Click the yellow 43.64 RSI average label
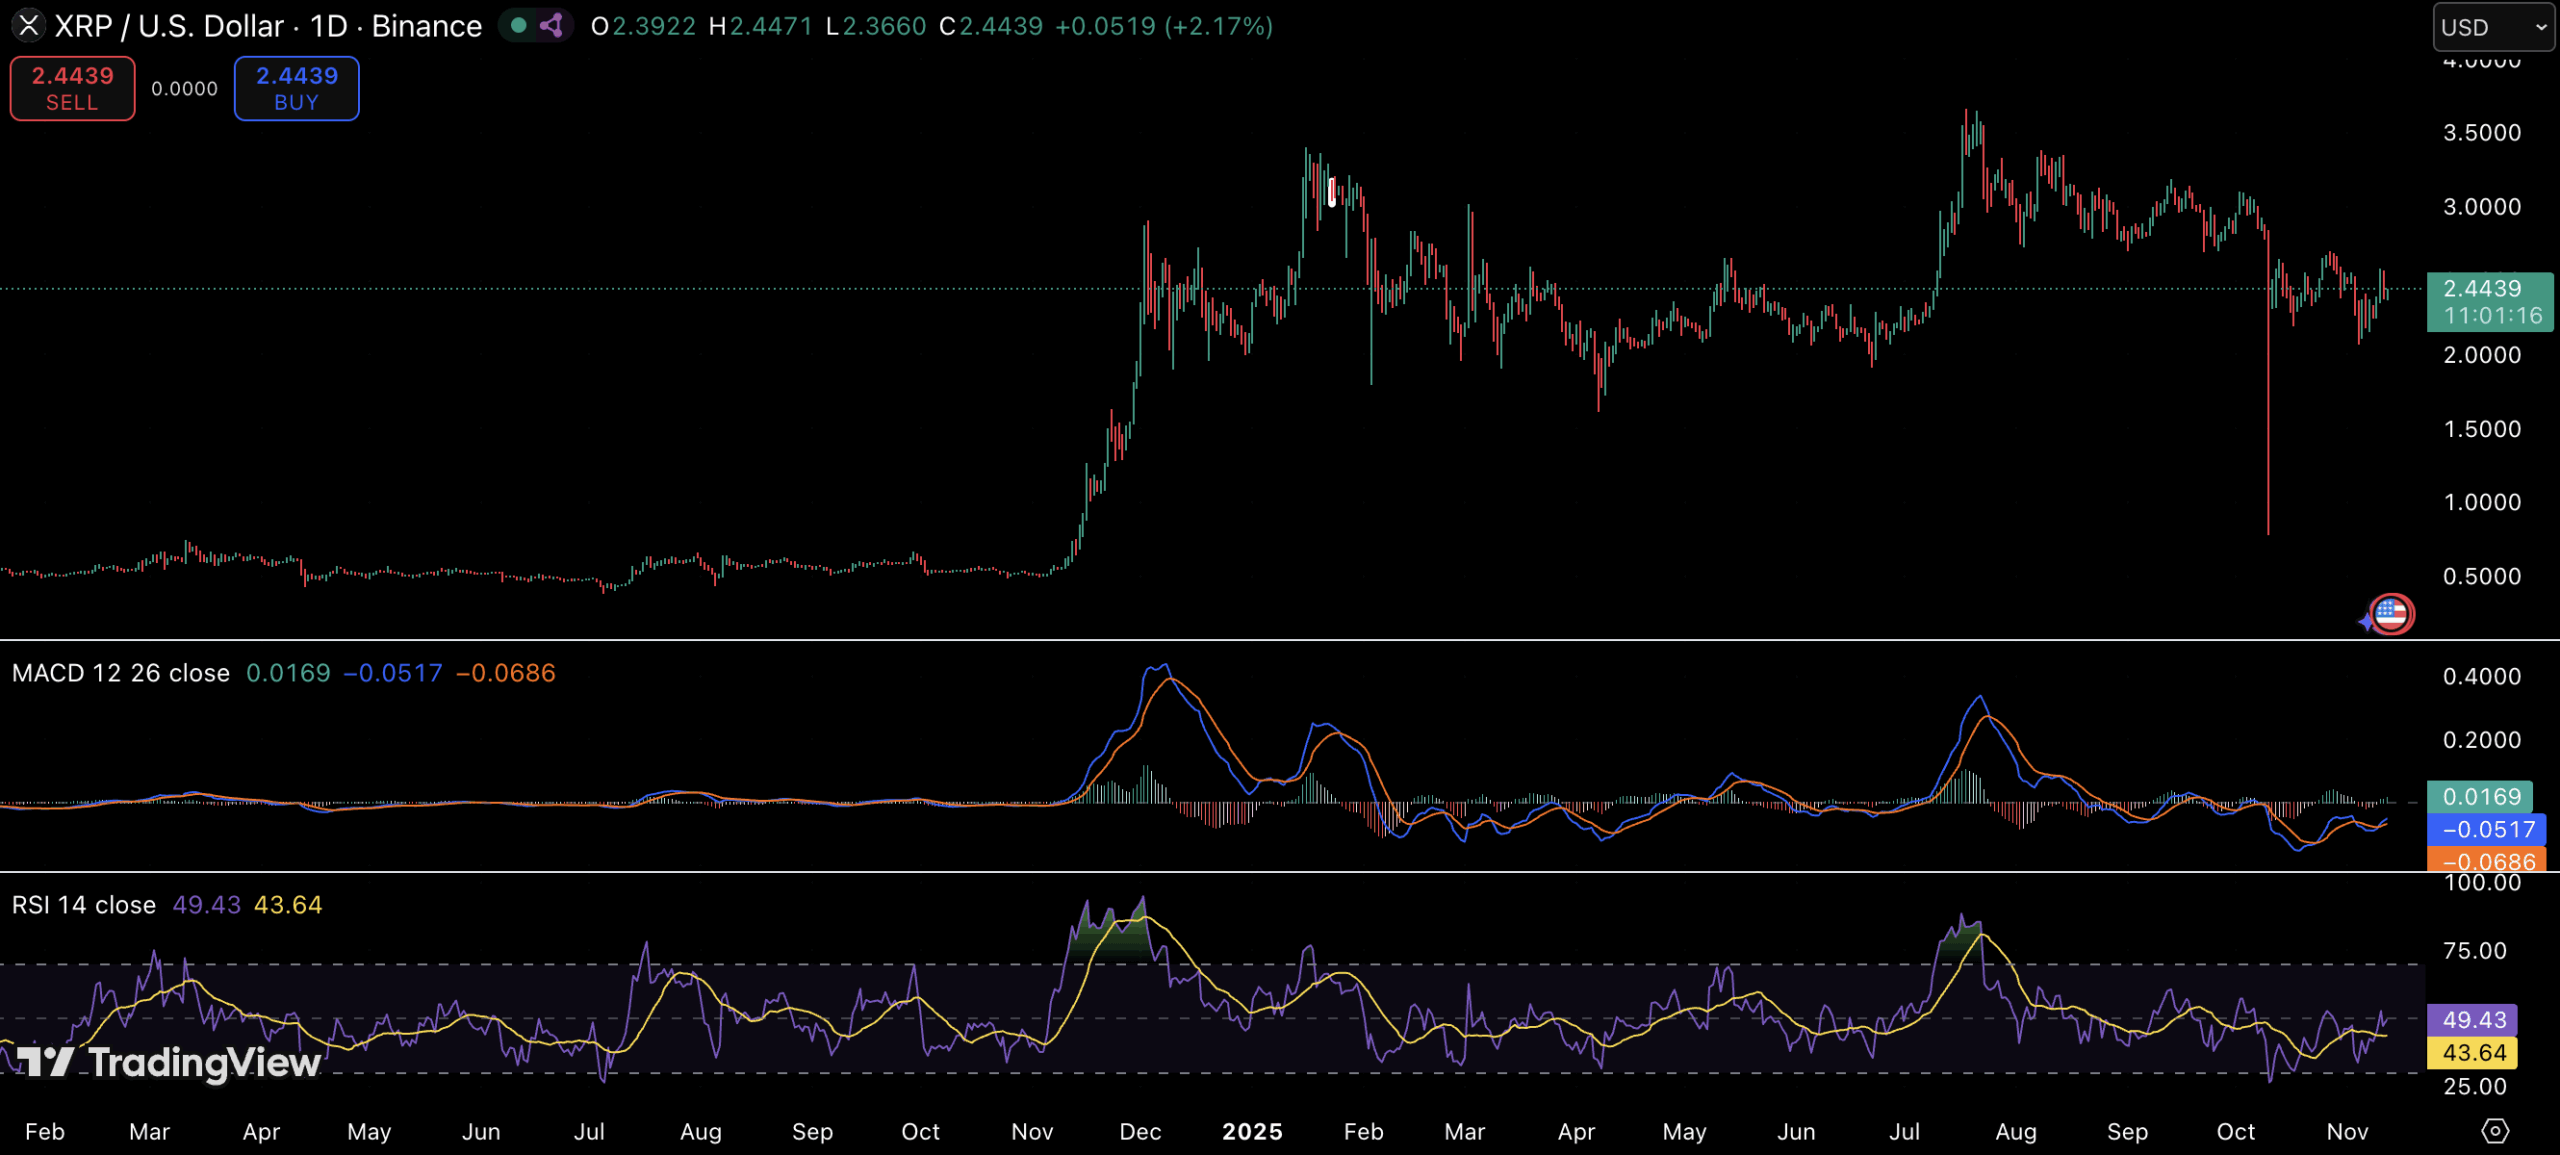The image size is (2560, 1155). (x=2474, y=1052)
